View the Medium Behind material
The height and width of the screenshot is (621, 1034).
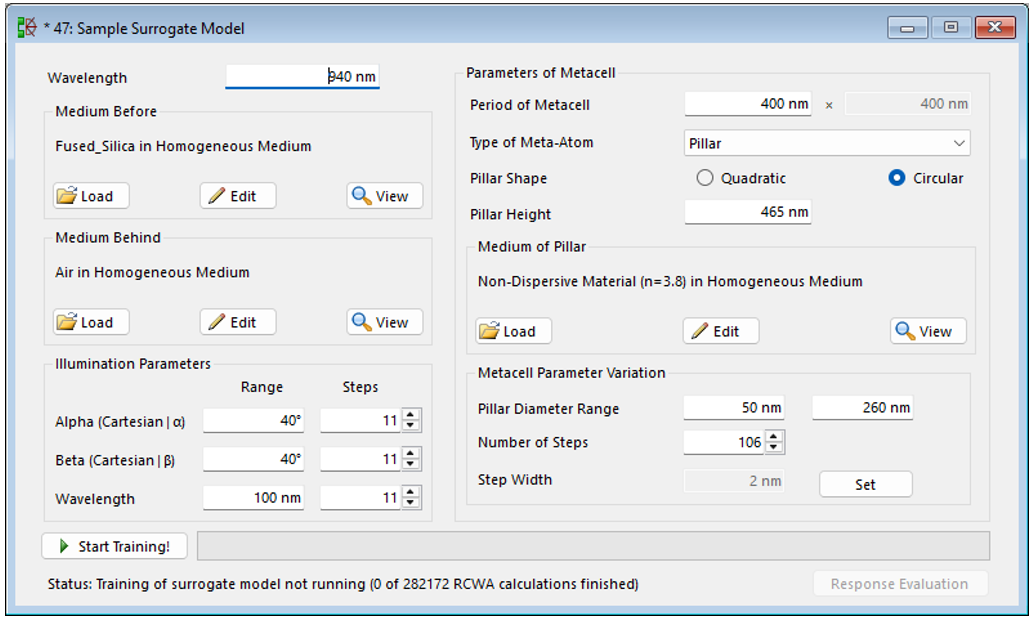coord(385,322)
